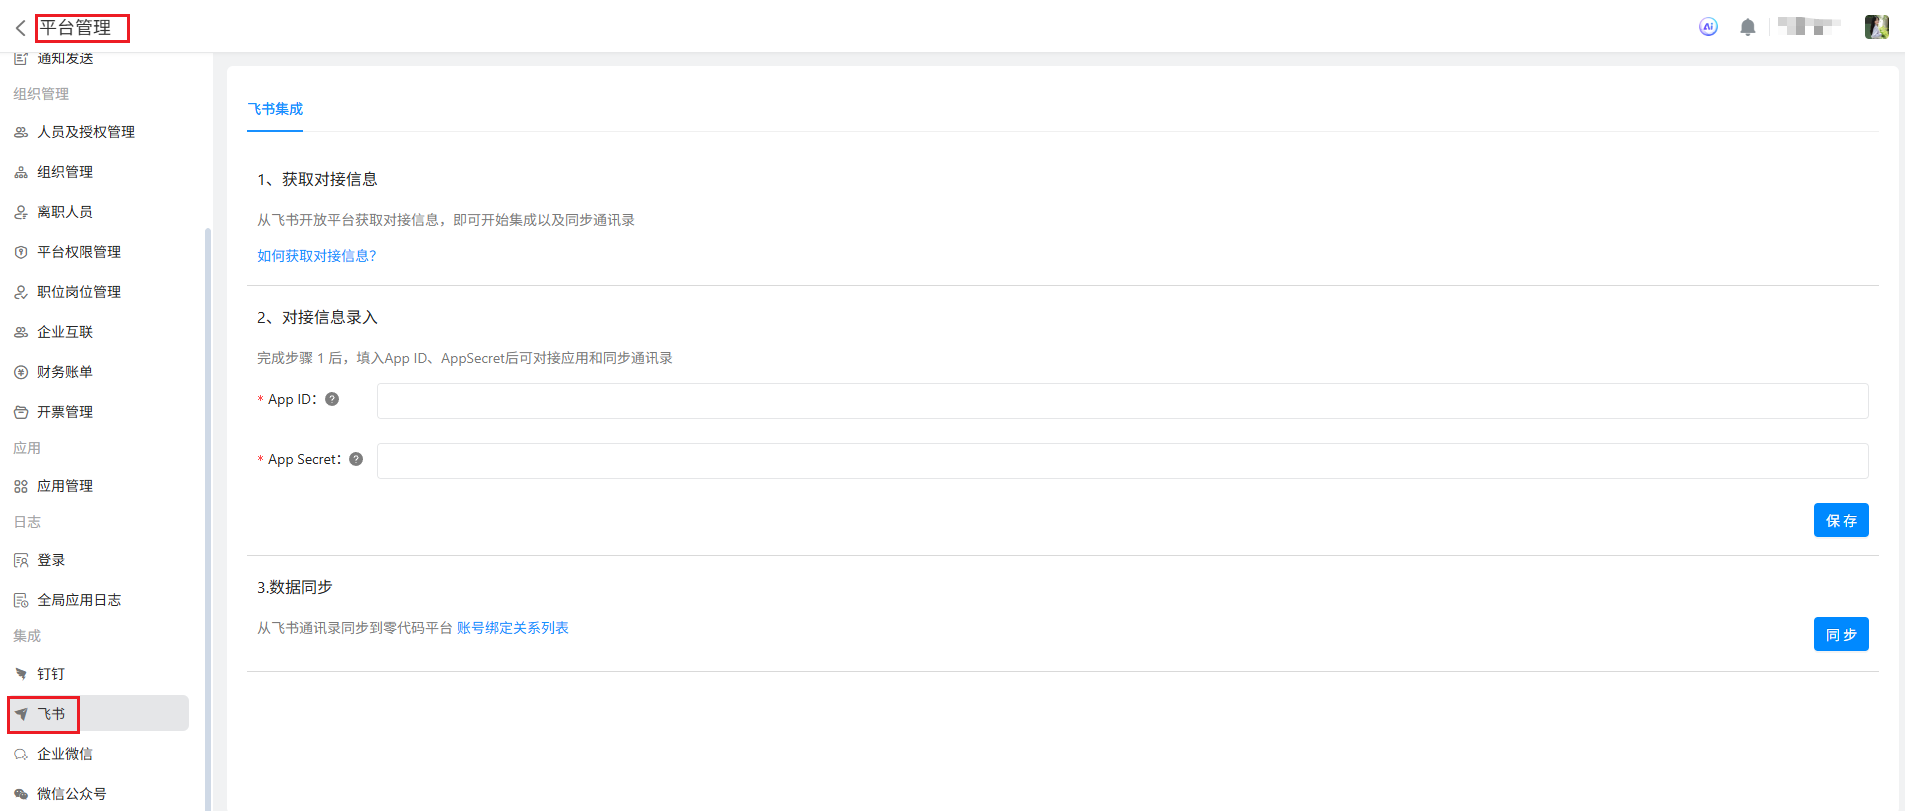
Task: Click the sidebar vertical scrollbar
Action: pos(208,500)
